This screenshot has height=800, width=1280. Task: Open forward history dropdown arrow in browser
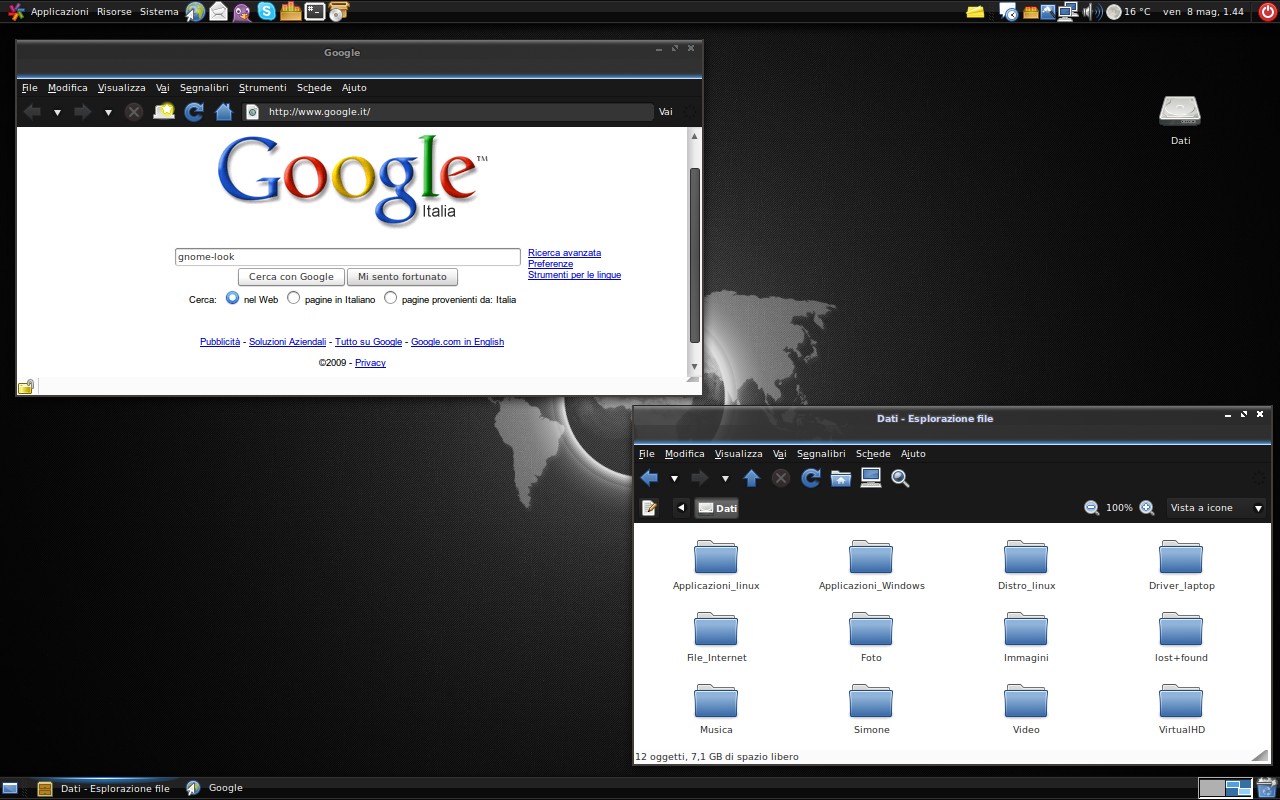(108, 113)
